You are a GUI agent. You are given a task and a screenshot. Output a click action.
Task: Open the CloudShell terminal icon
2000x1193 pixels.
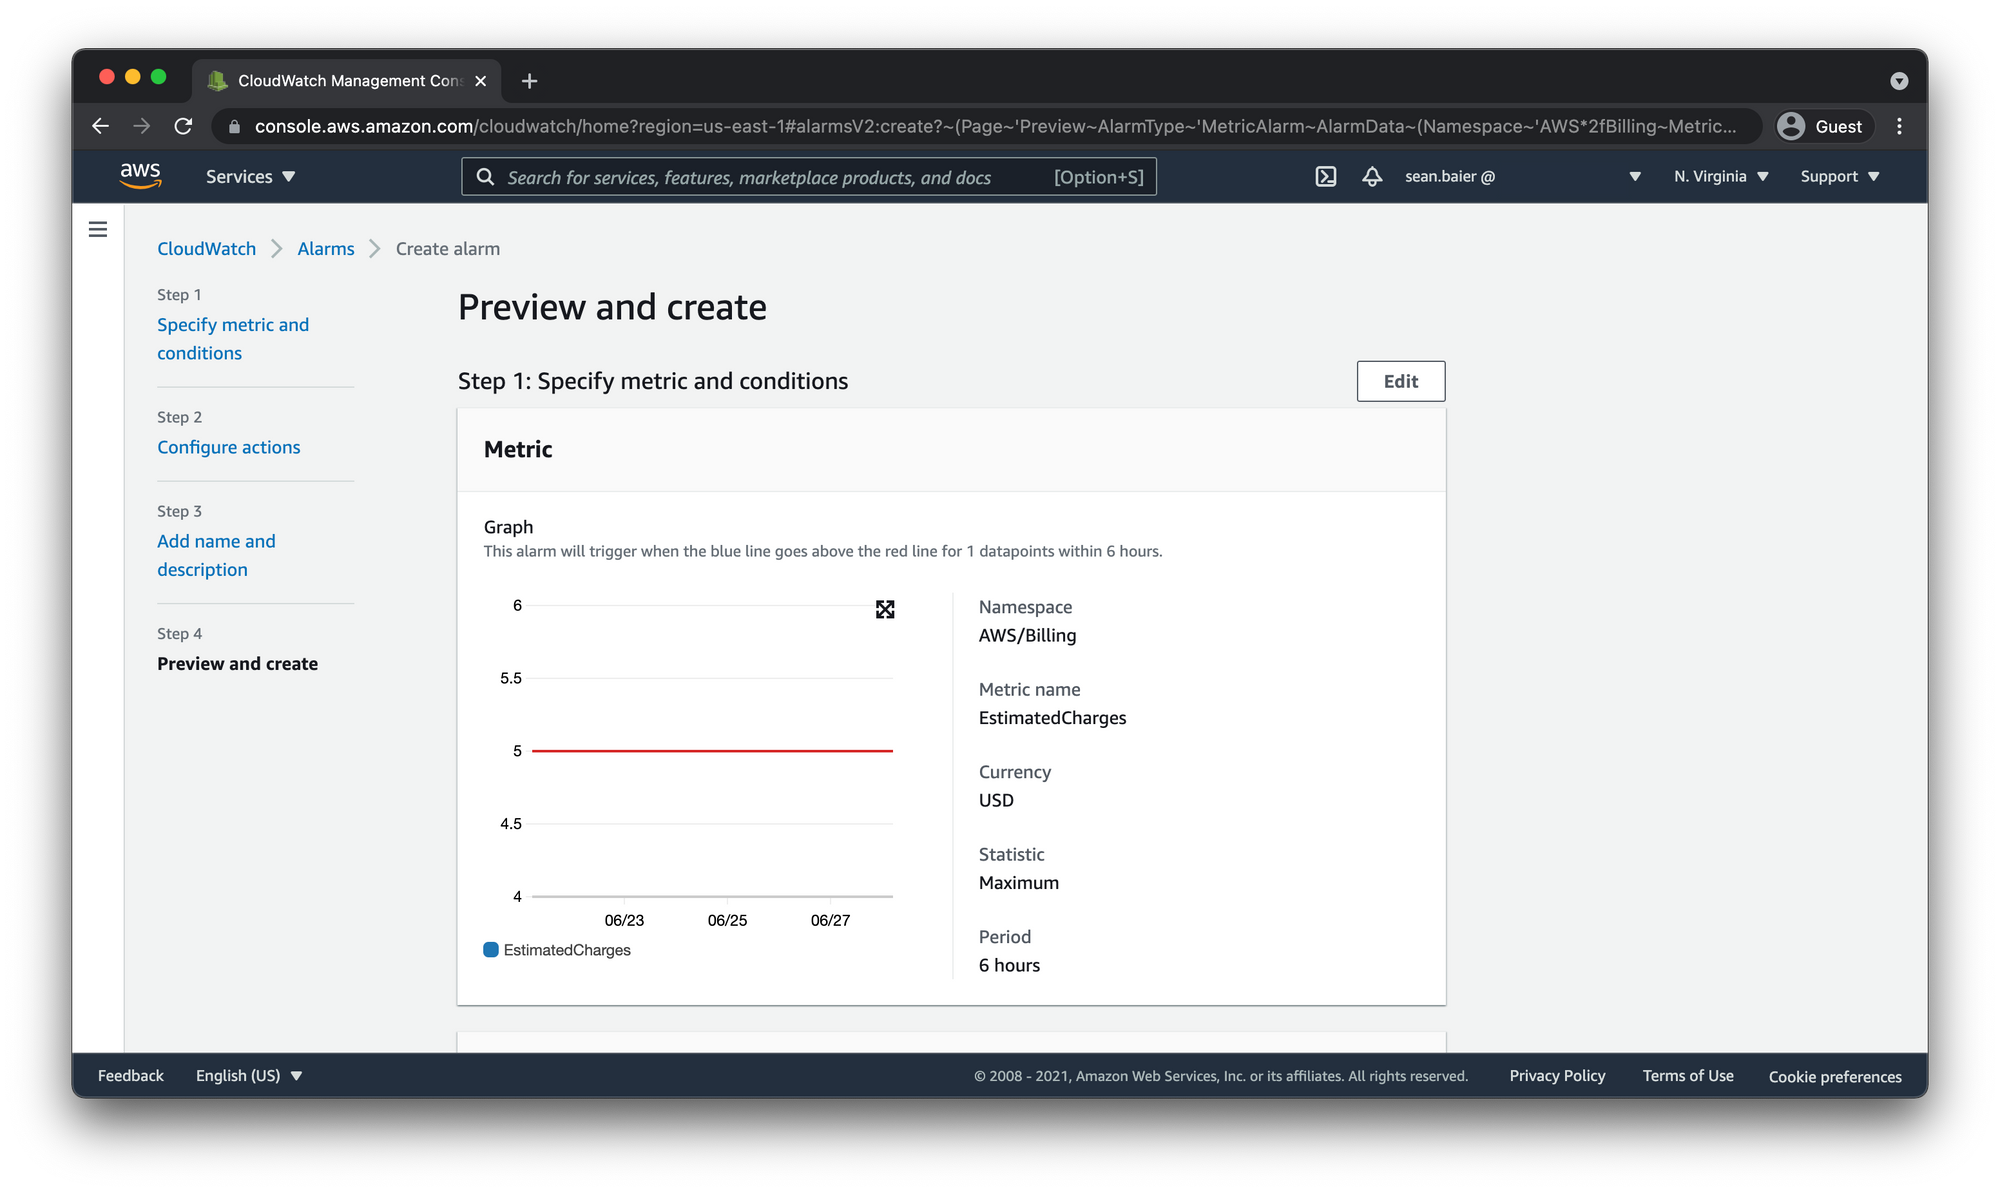[1325, 177]
